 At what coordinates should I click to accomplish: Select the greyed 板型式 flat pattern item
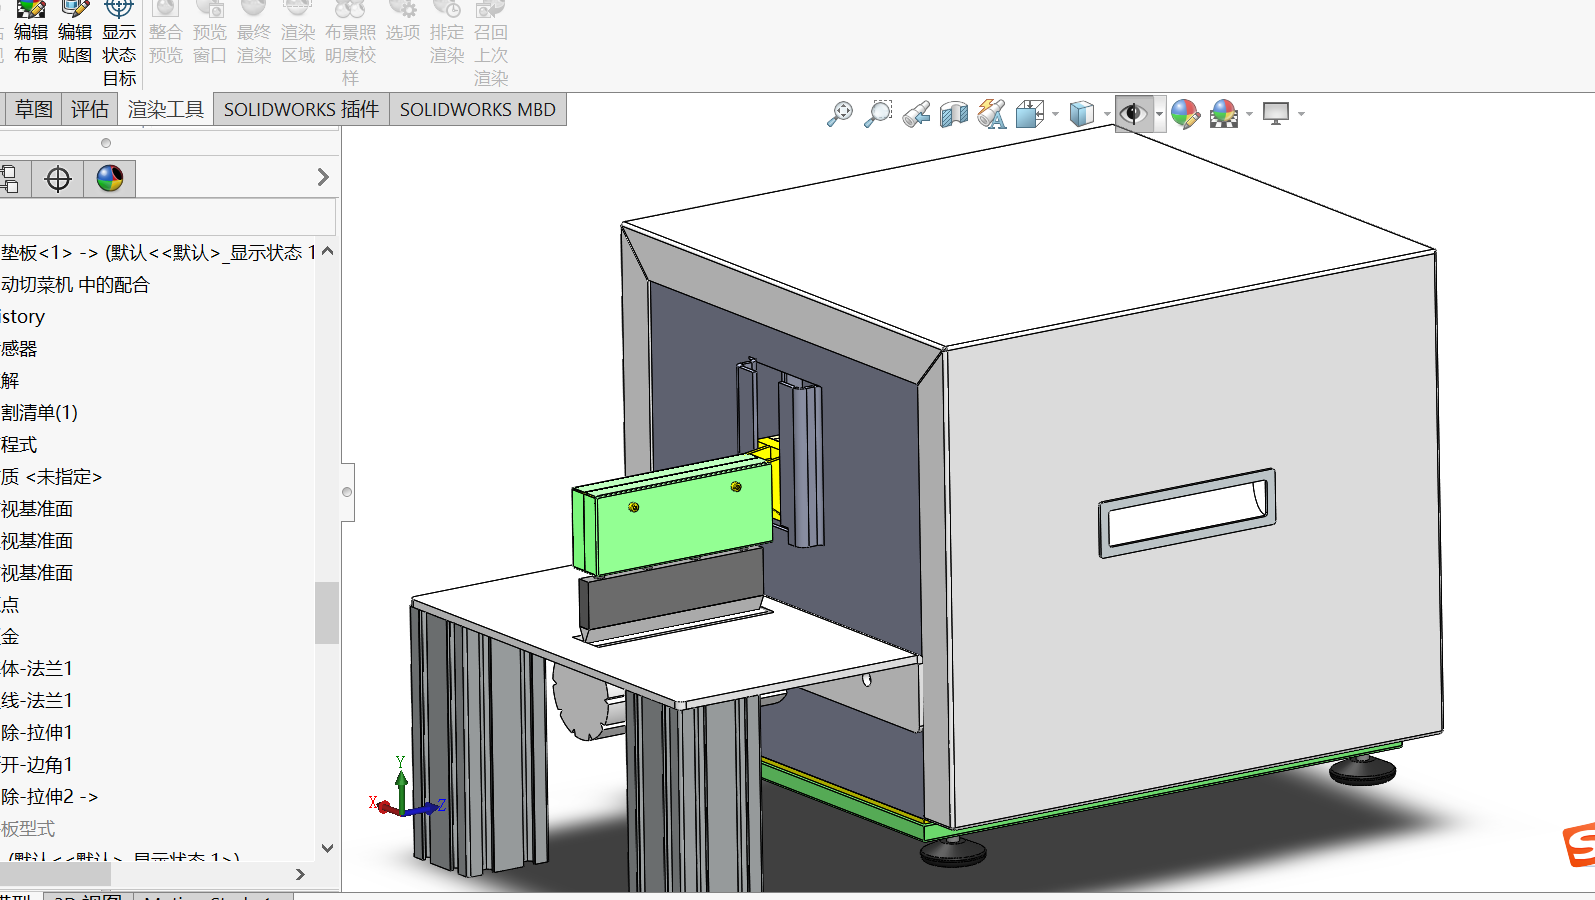(x=28, y=829)
